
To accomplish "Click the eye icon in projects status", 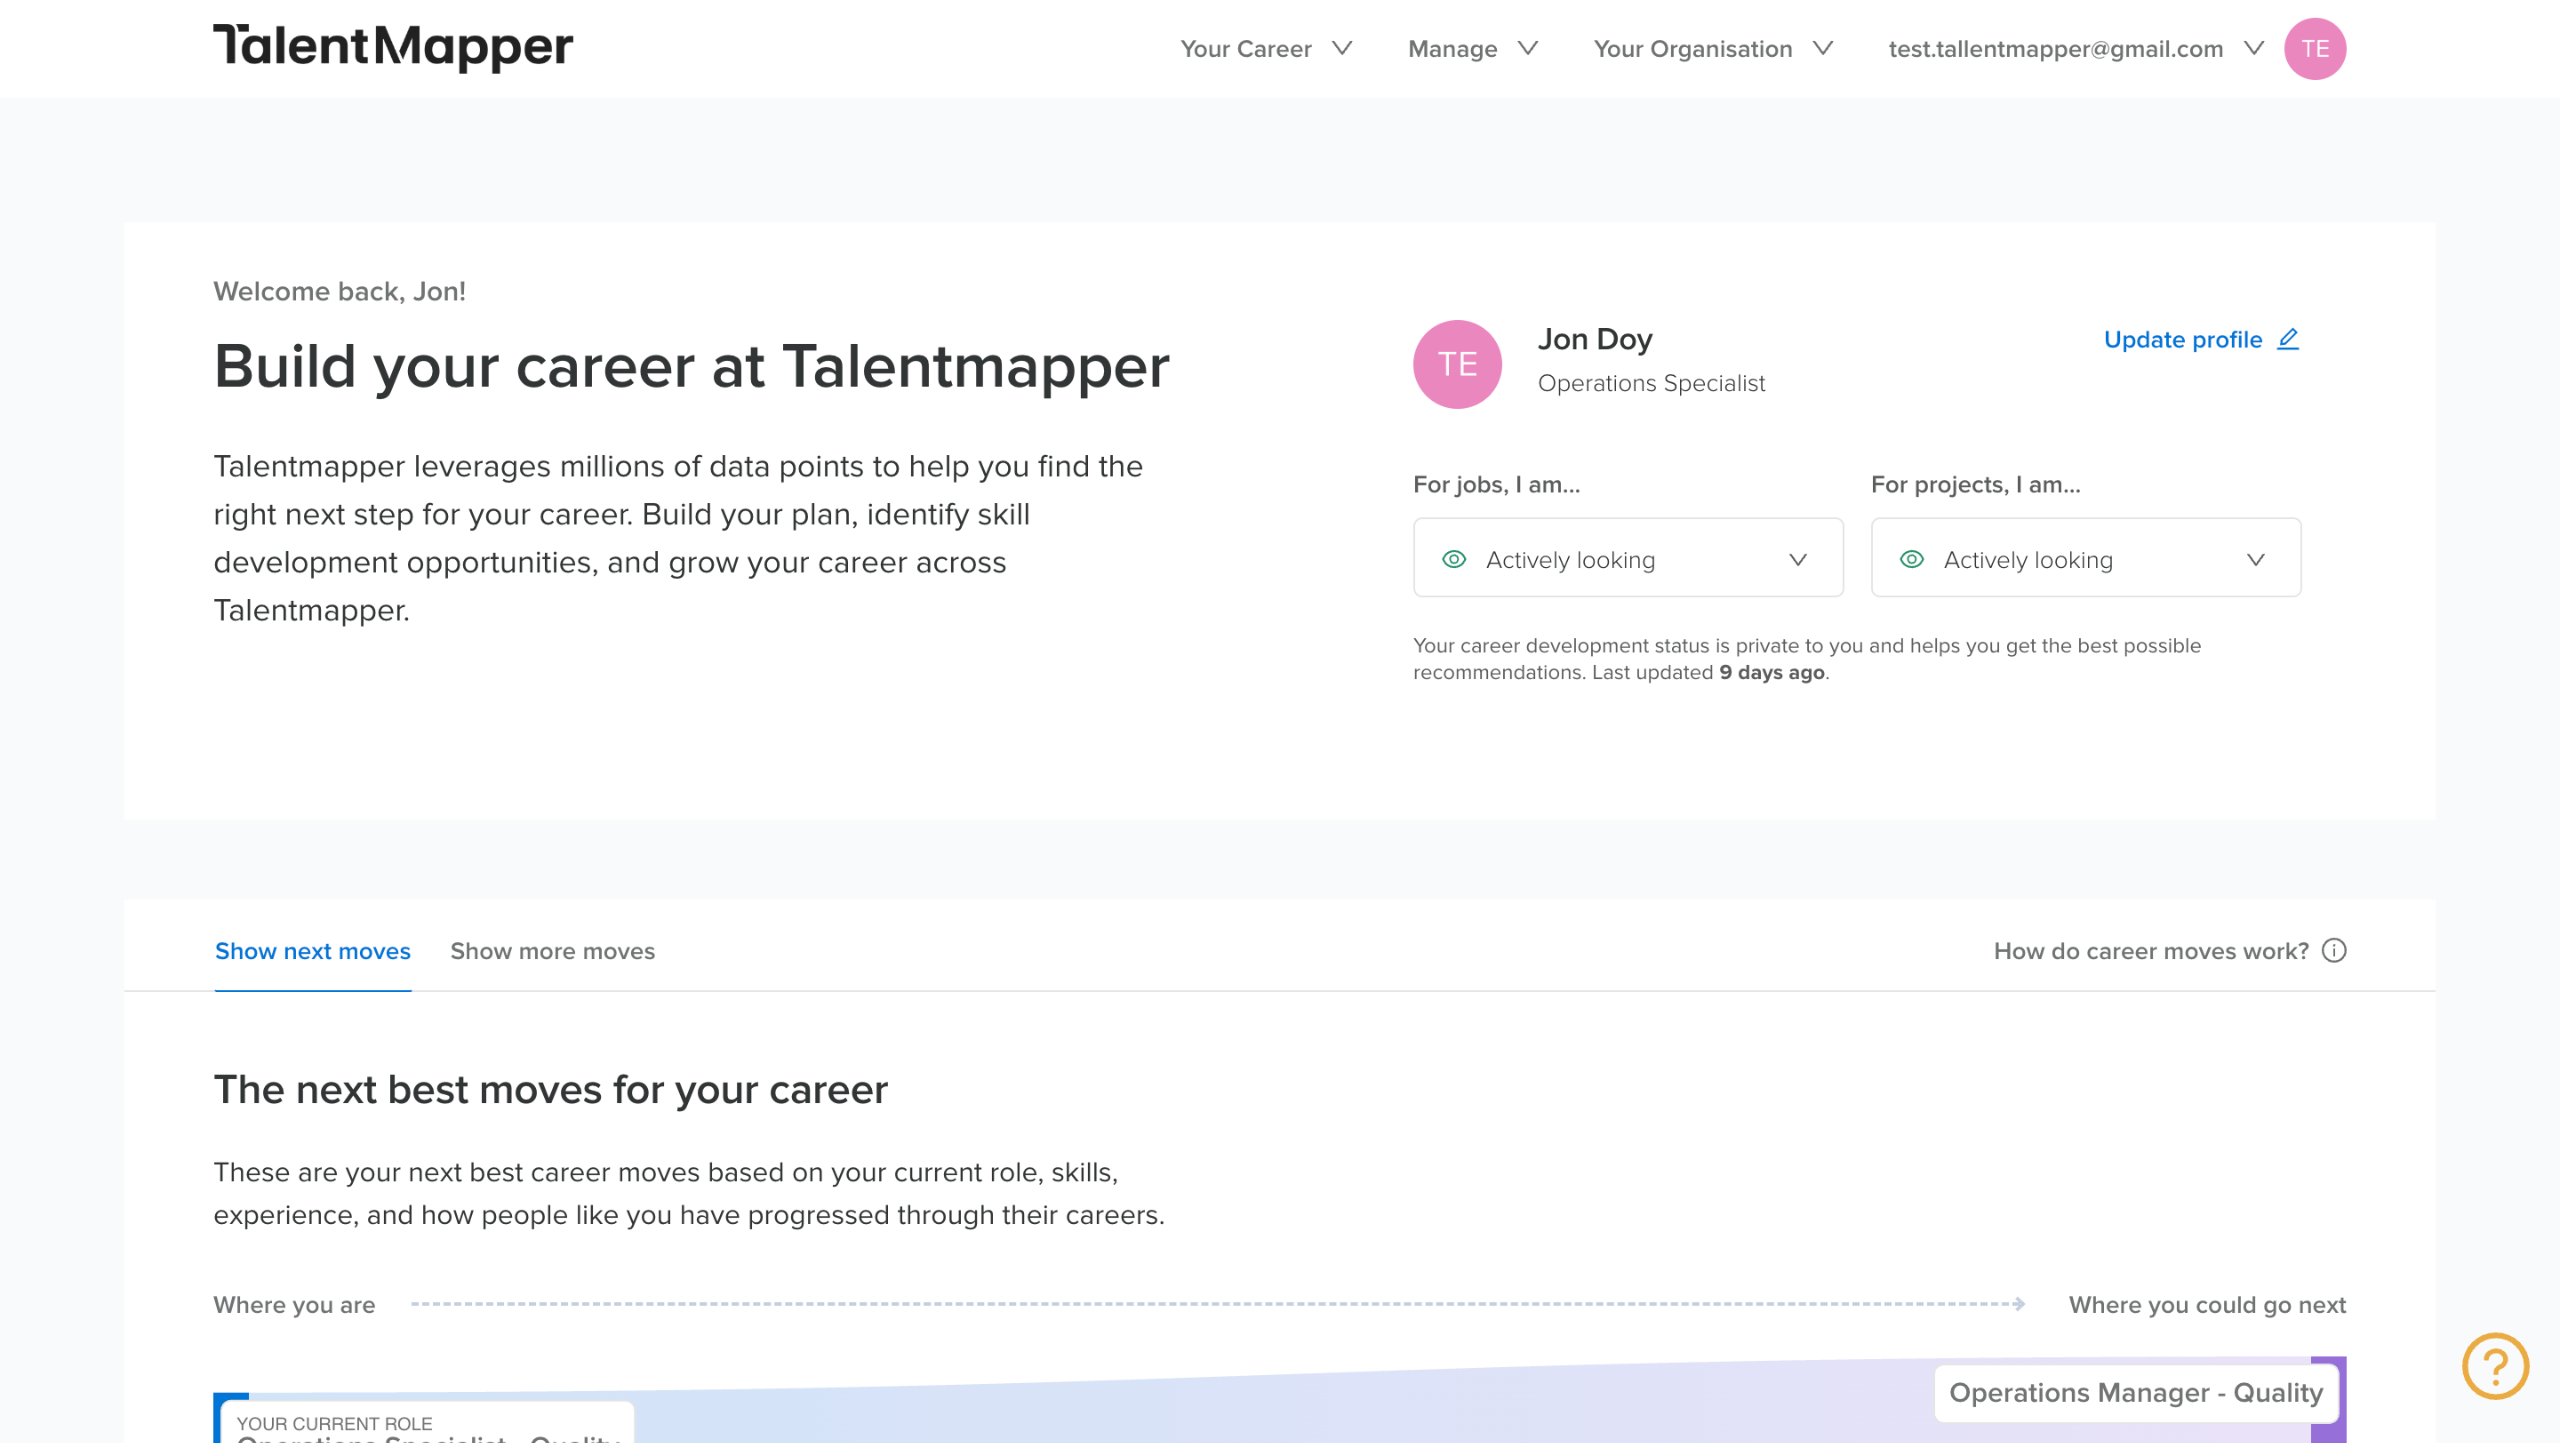I will pos(1911,559).
